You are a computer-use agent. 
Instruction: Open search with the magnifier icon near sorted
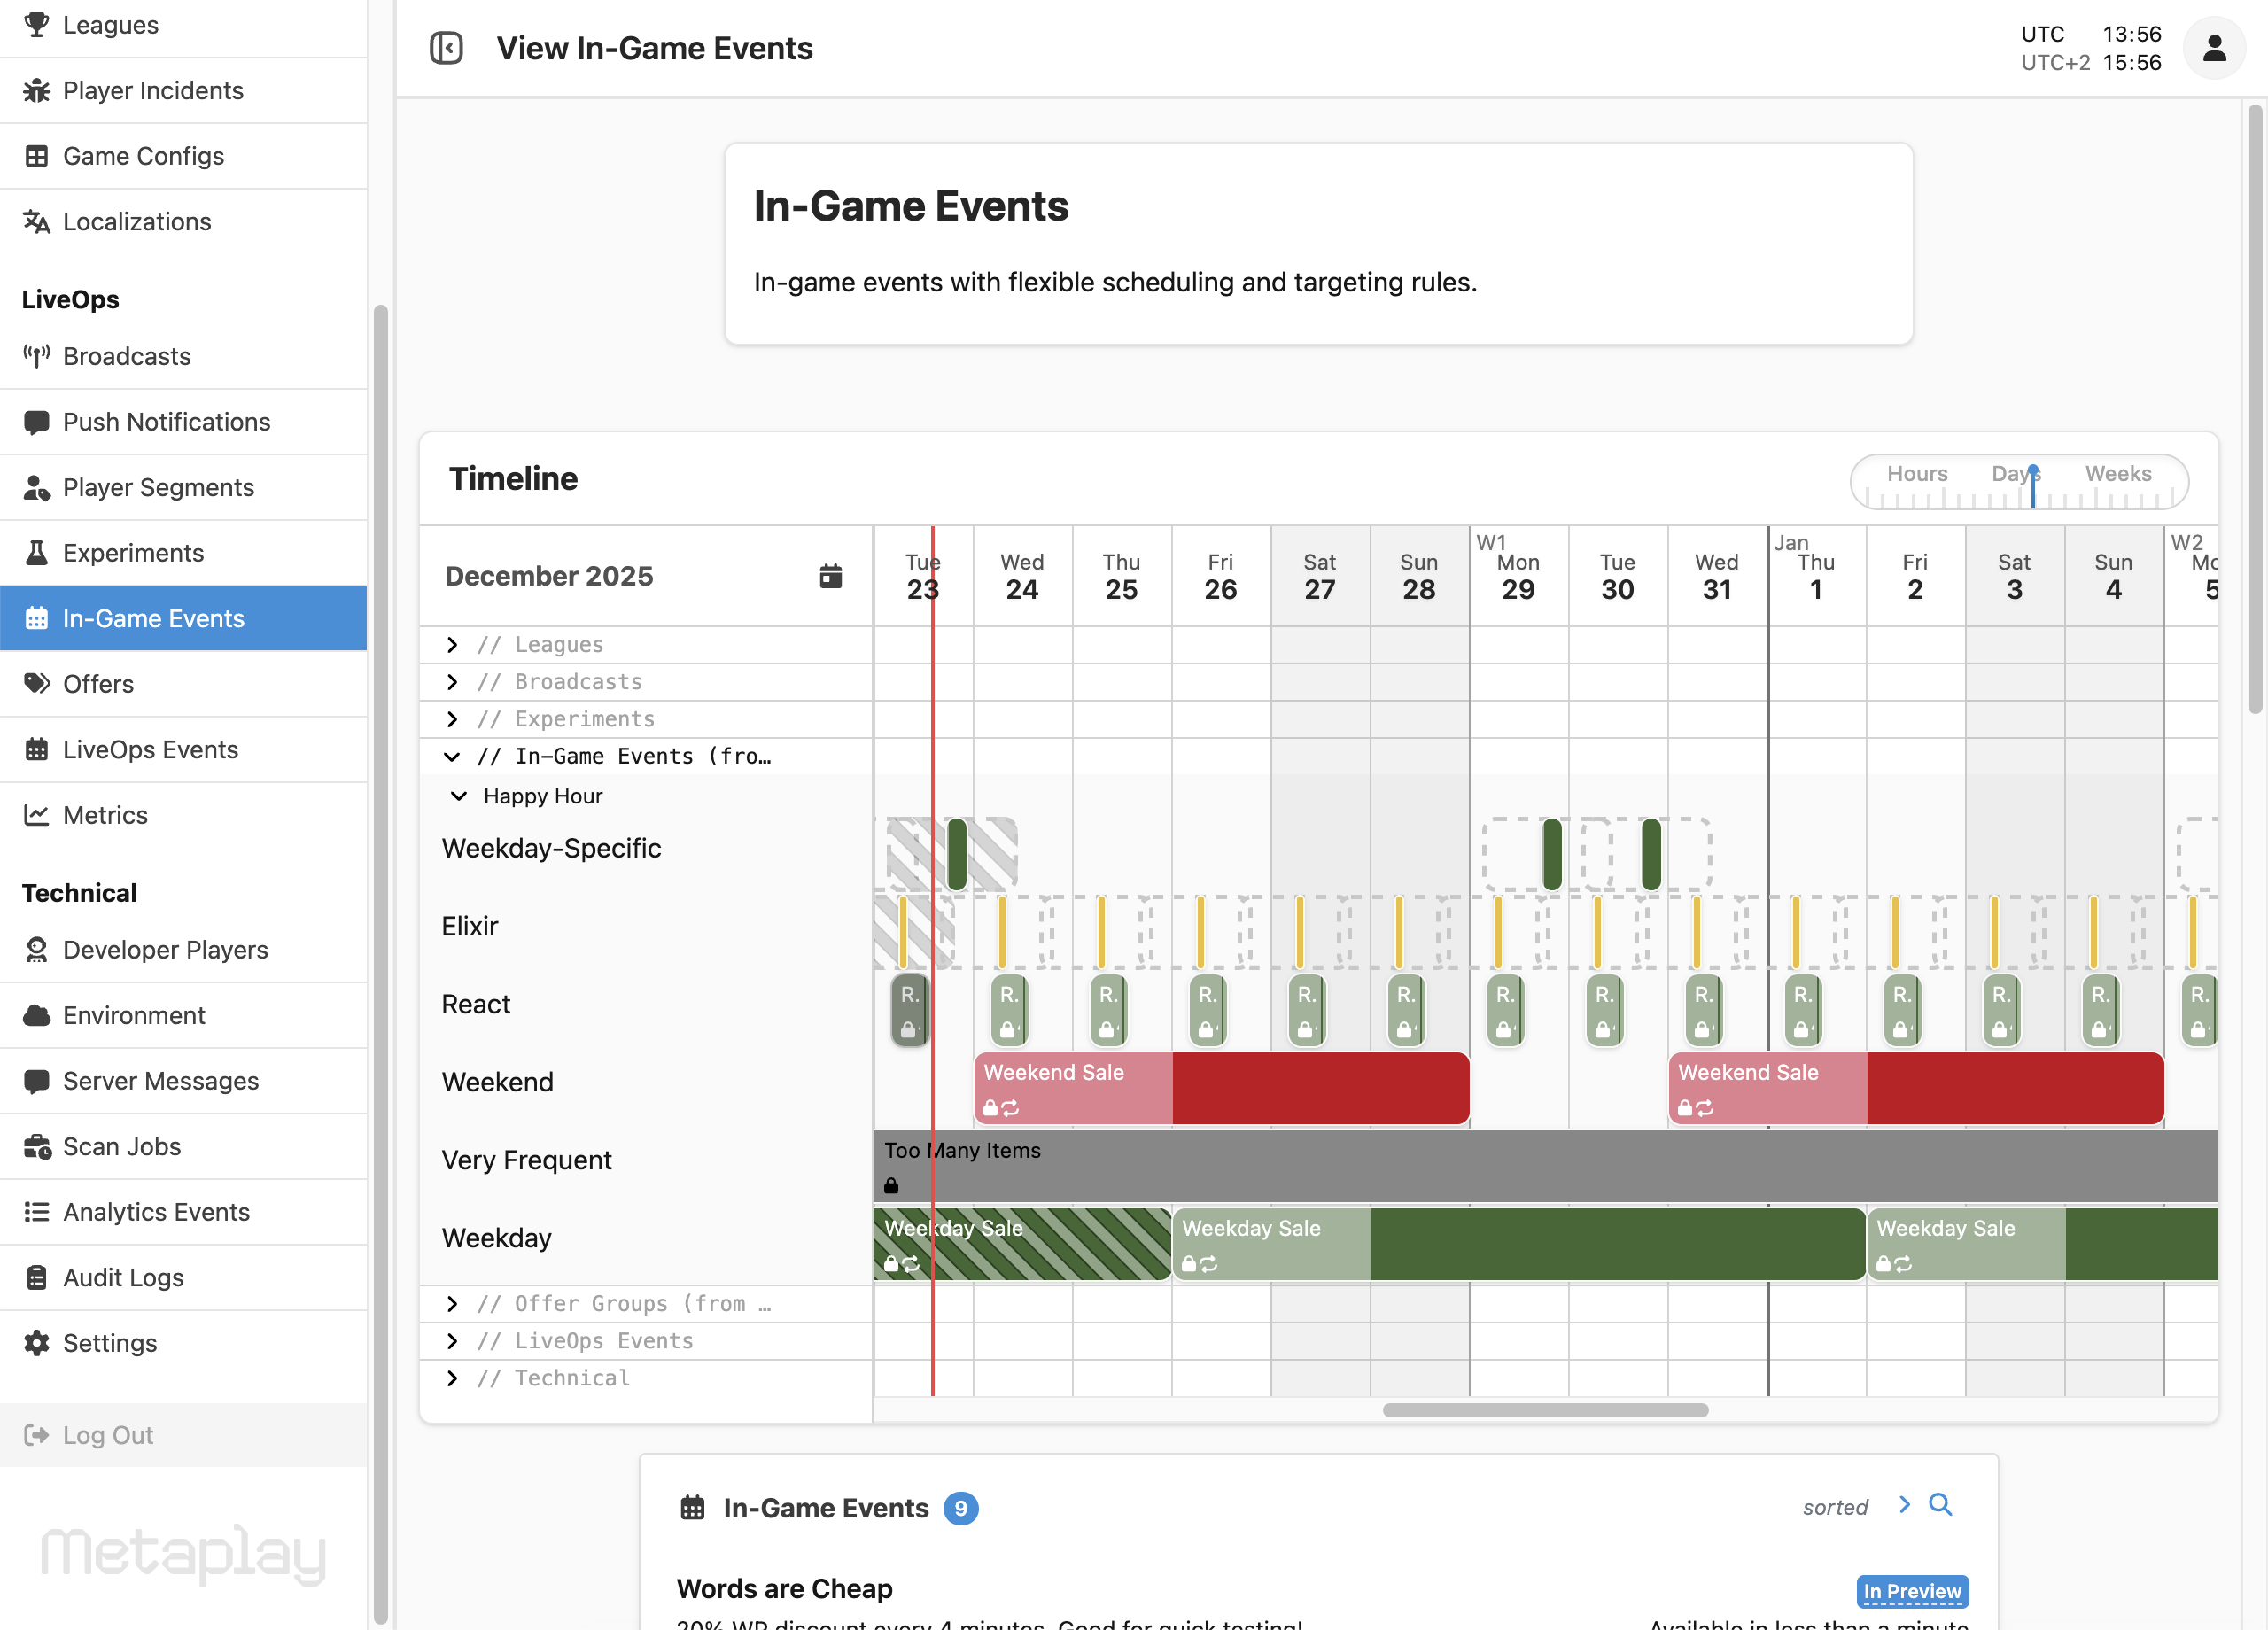pyautogui.click(x=1942, y=1505)
